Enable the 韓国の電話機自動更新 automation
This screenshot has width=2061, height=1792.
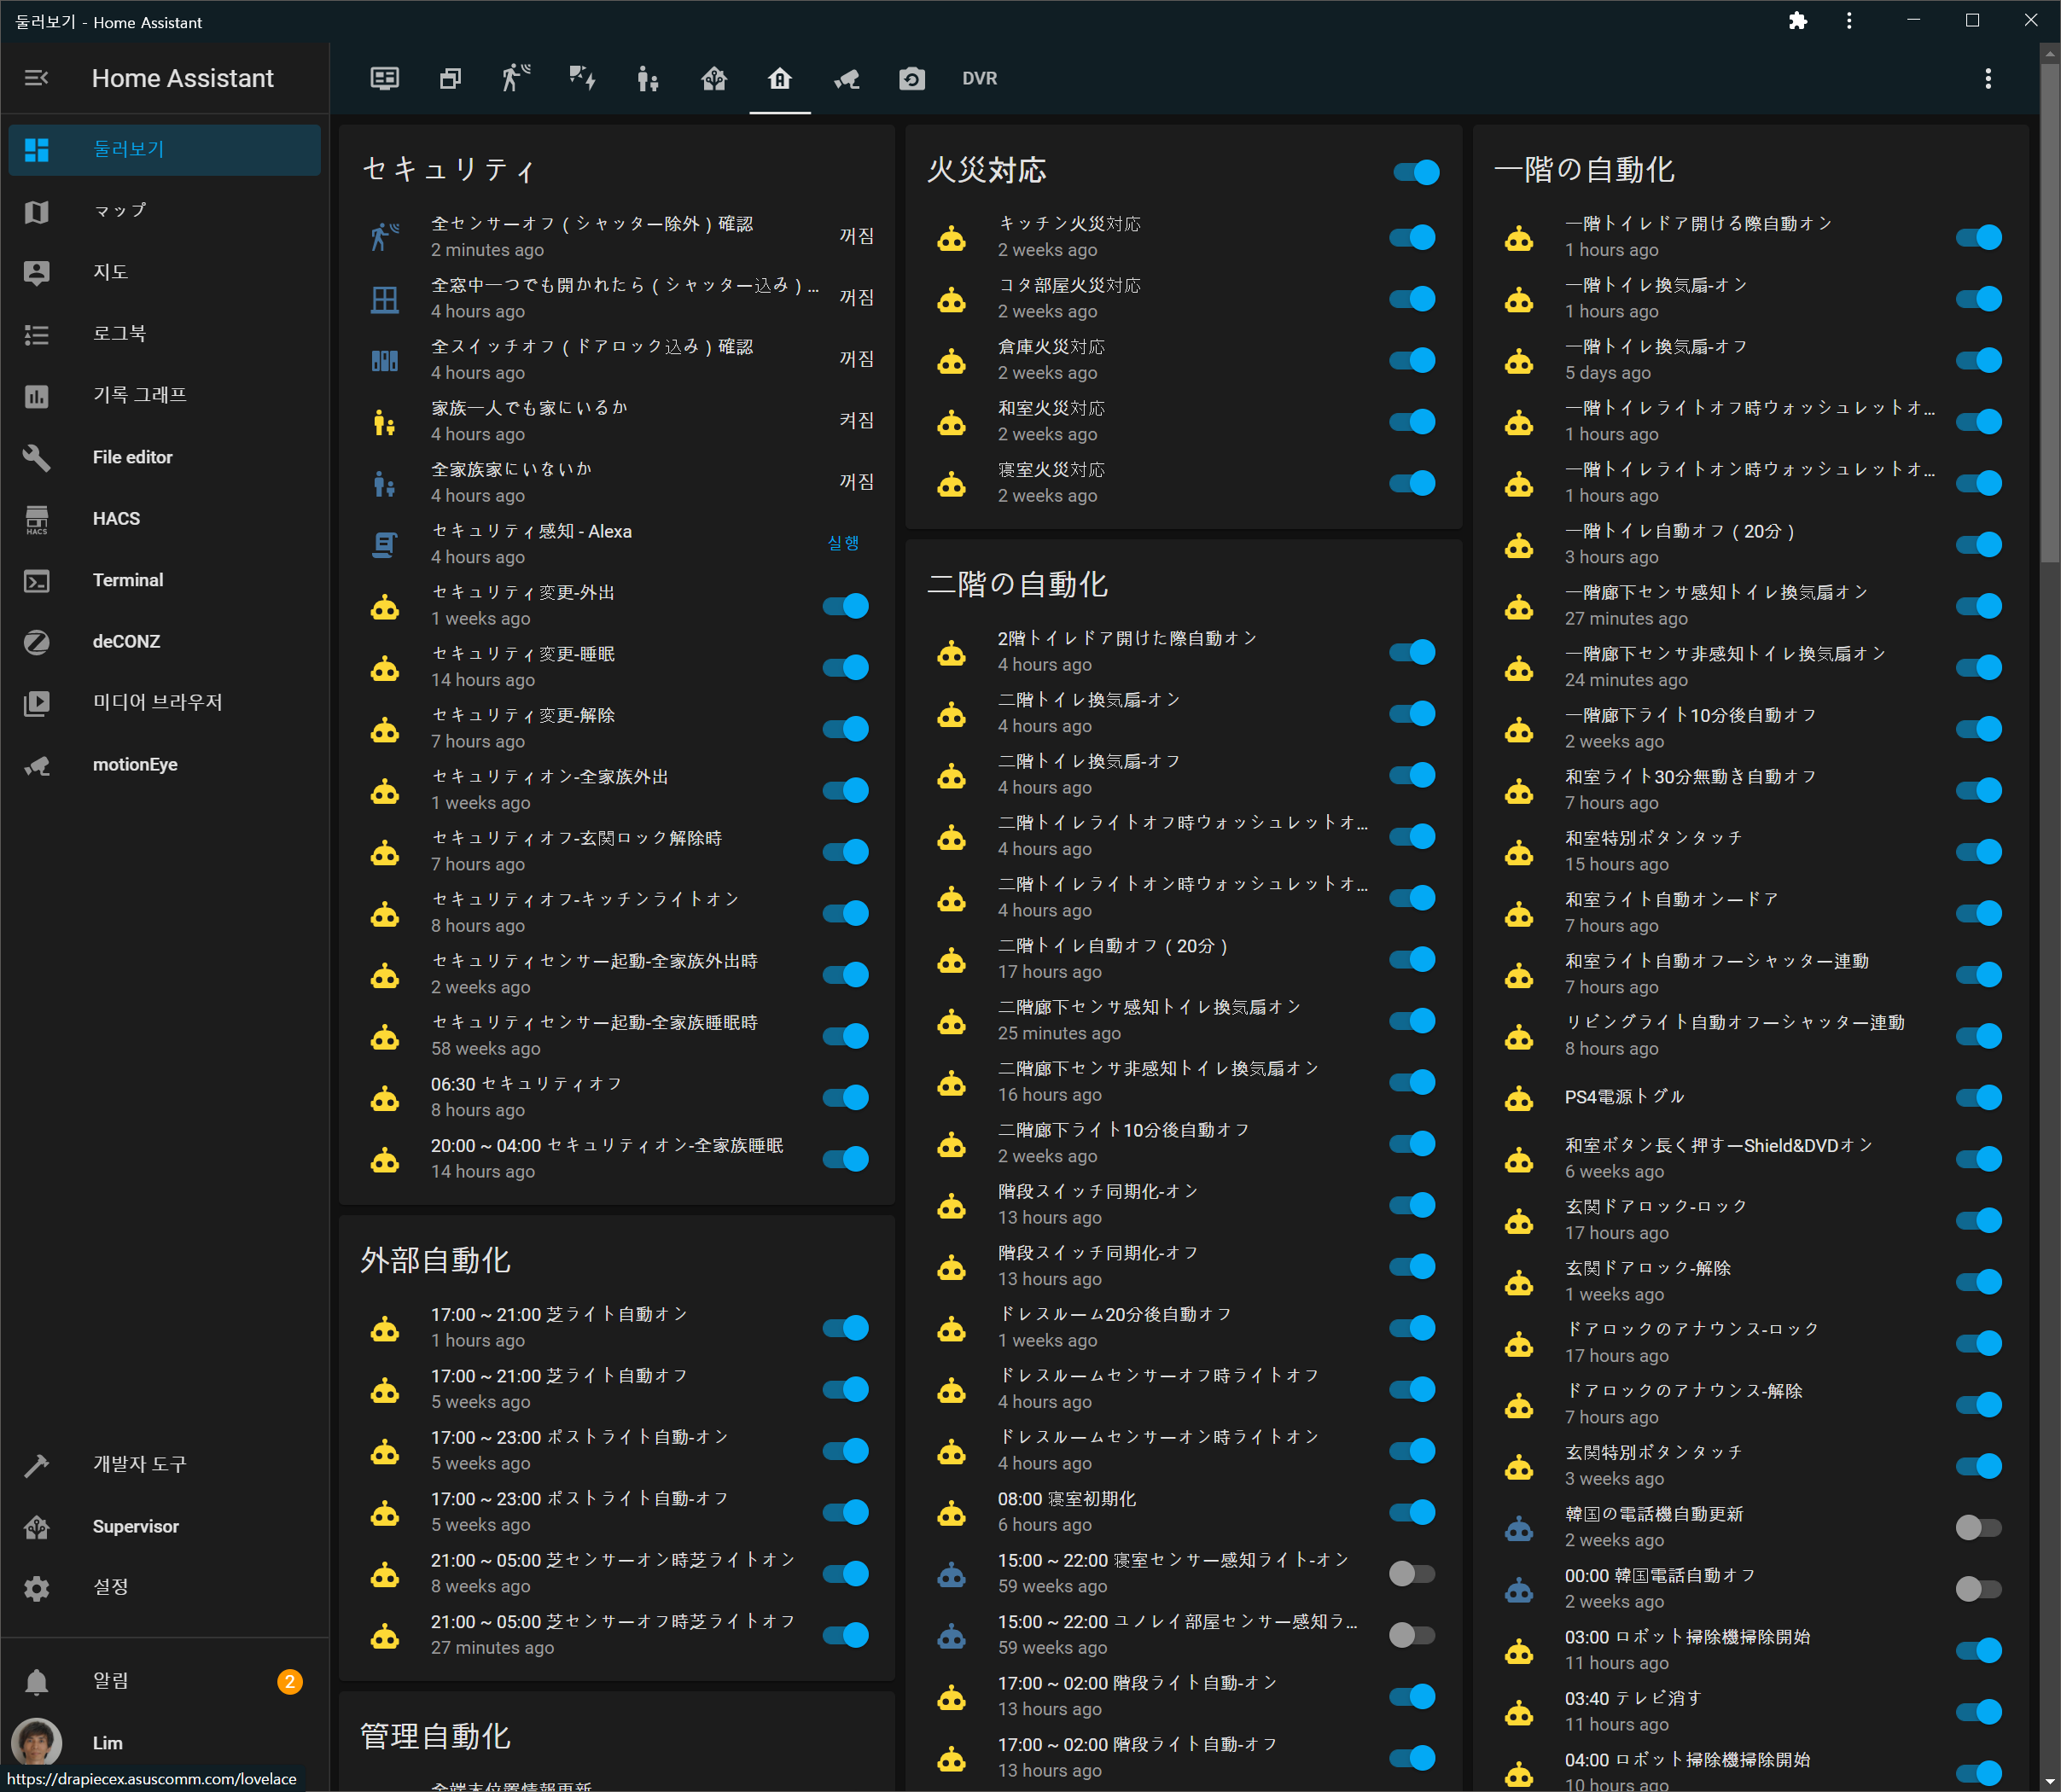(x=1977, y=1527)
